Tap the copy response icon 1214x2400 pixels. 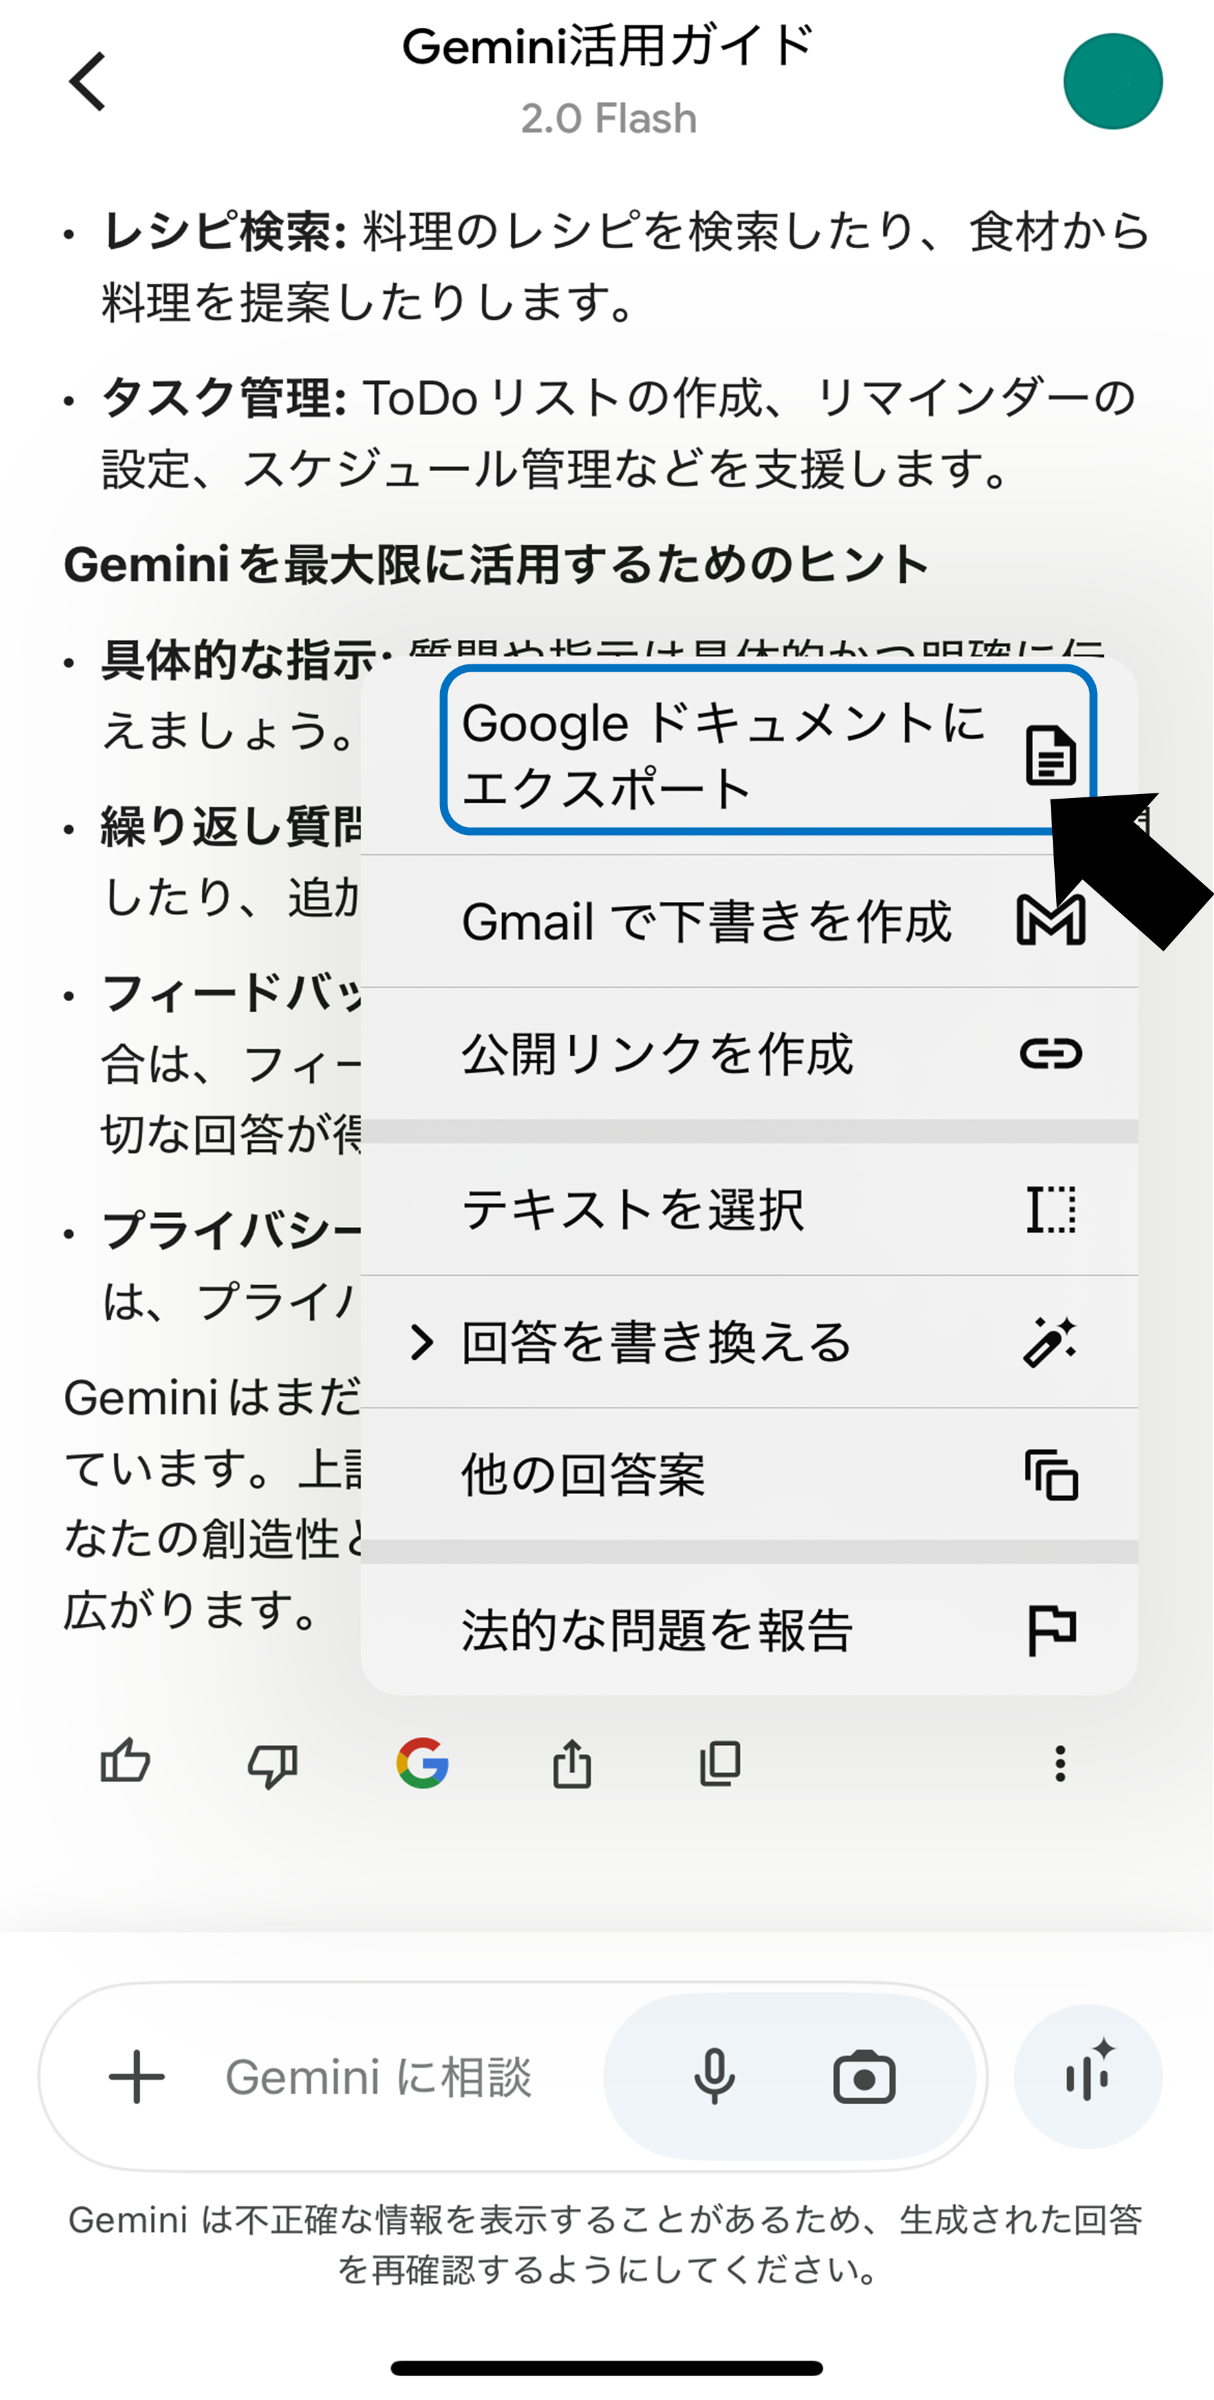pos(720,1763)
